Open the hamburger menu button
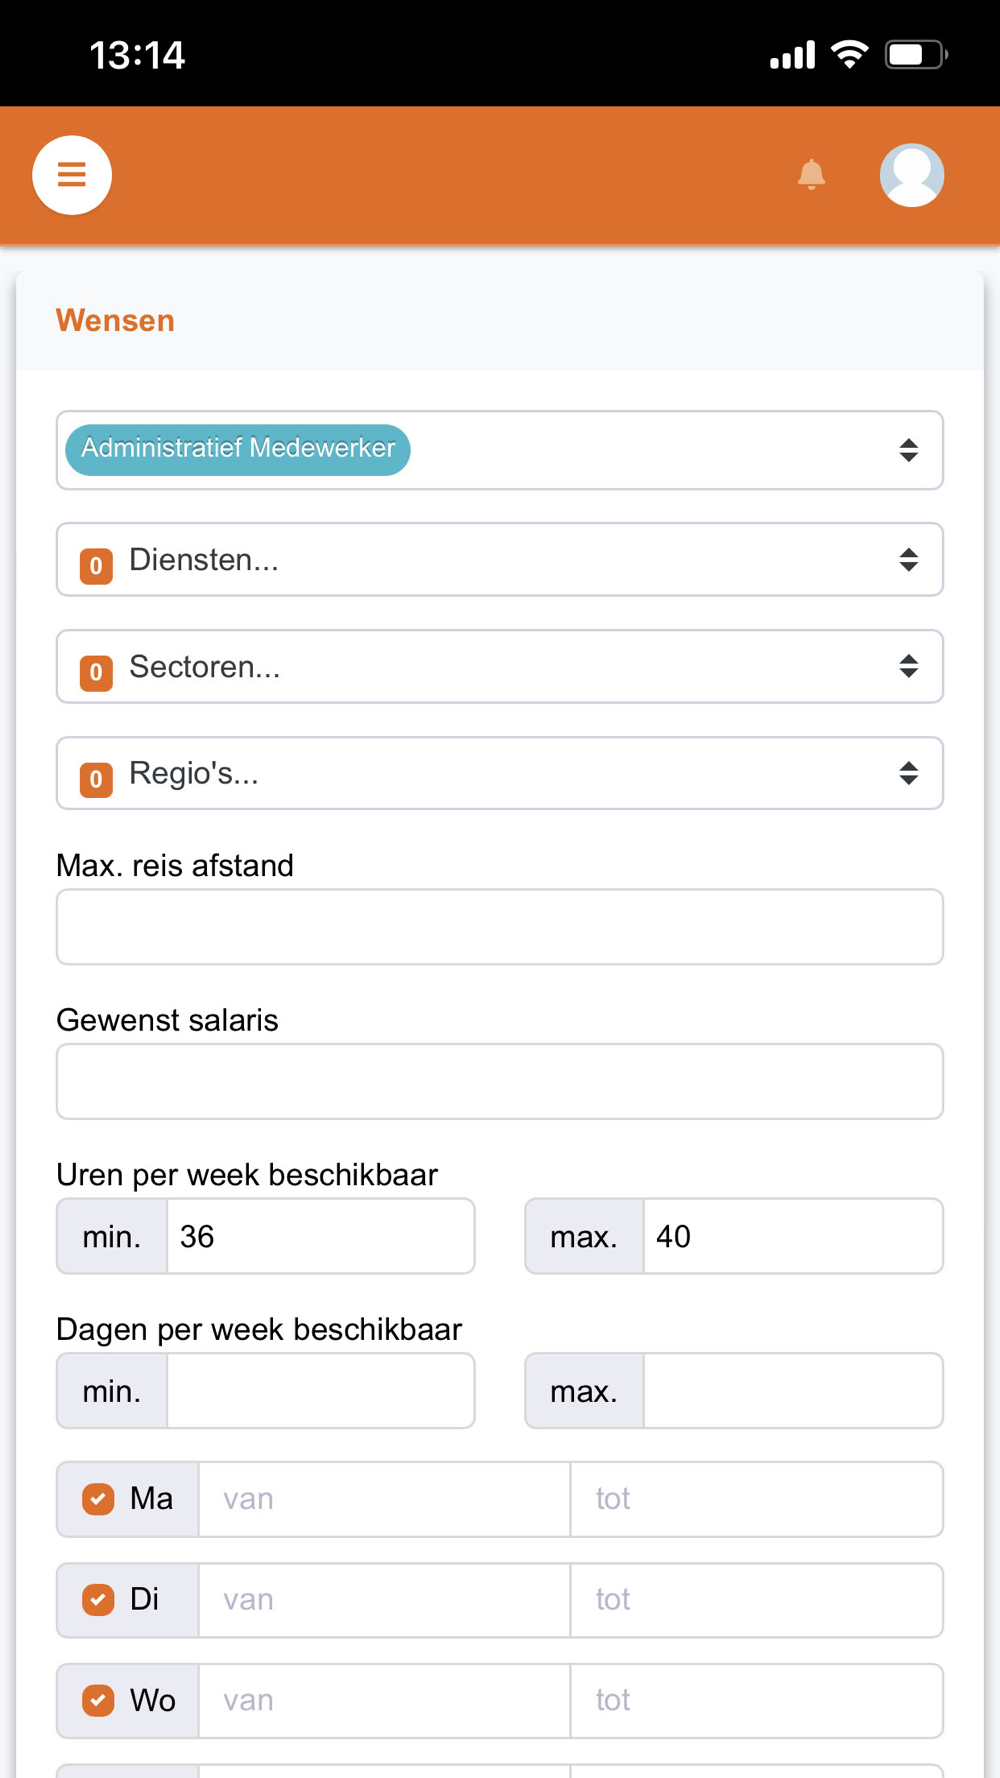Screen dimensions: 1000x1778 point(72,175)
